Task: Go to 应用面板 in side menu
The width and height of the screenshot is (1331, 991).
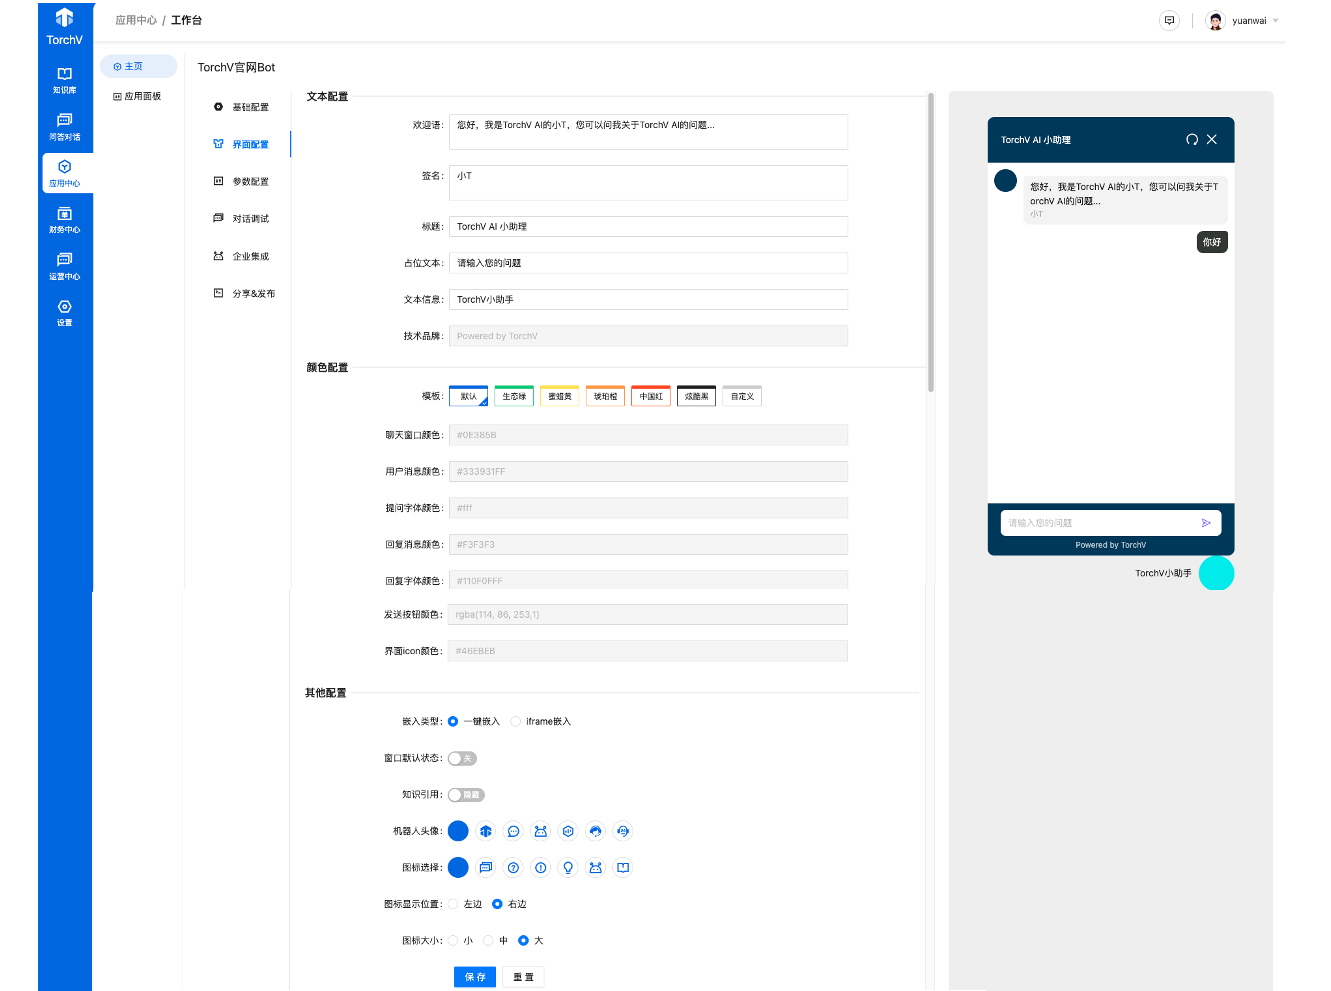Action: (x=138, y=96)
